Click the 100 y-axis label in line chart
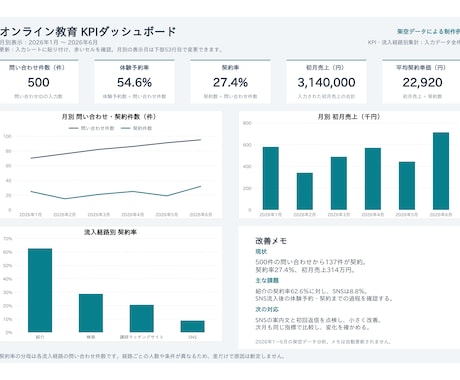The height and width of the screenshot is (380, 460). click(x=7, y=136)
